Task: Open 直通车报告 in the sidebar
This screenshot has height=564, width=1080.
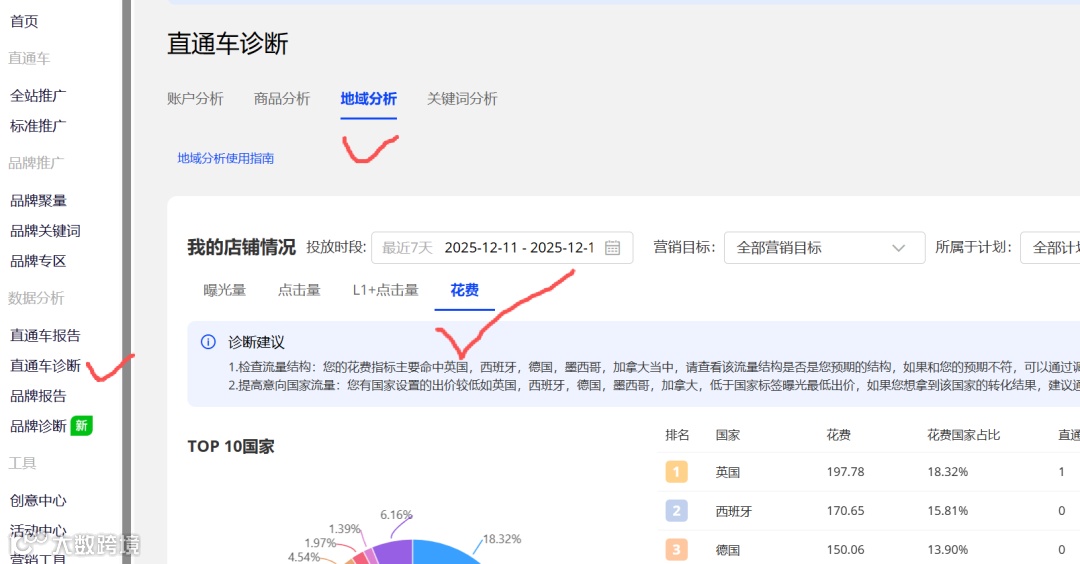Action: click(x=45, y=335)
